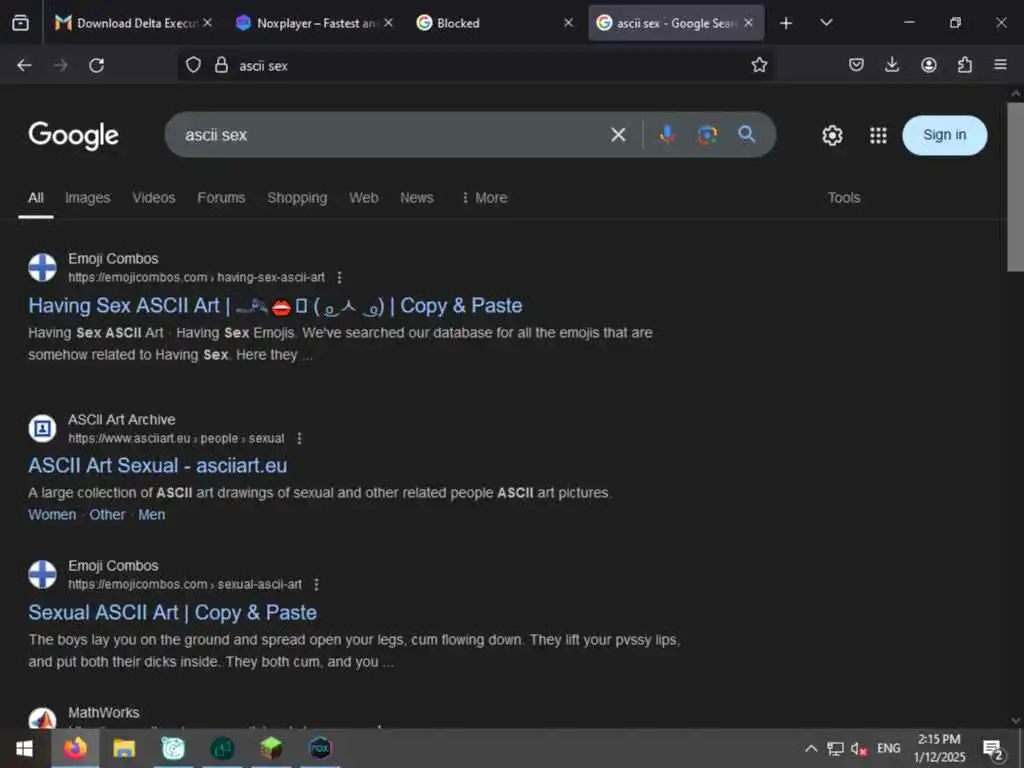Screen dimensions: 1024x768
Task: Expand the More search filters menu
Action: point(484,198)
